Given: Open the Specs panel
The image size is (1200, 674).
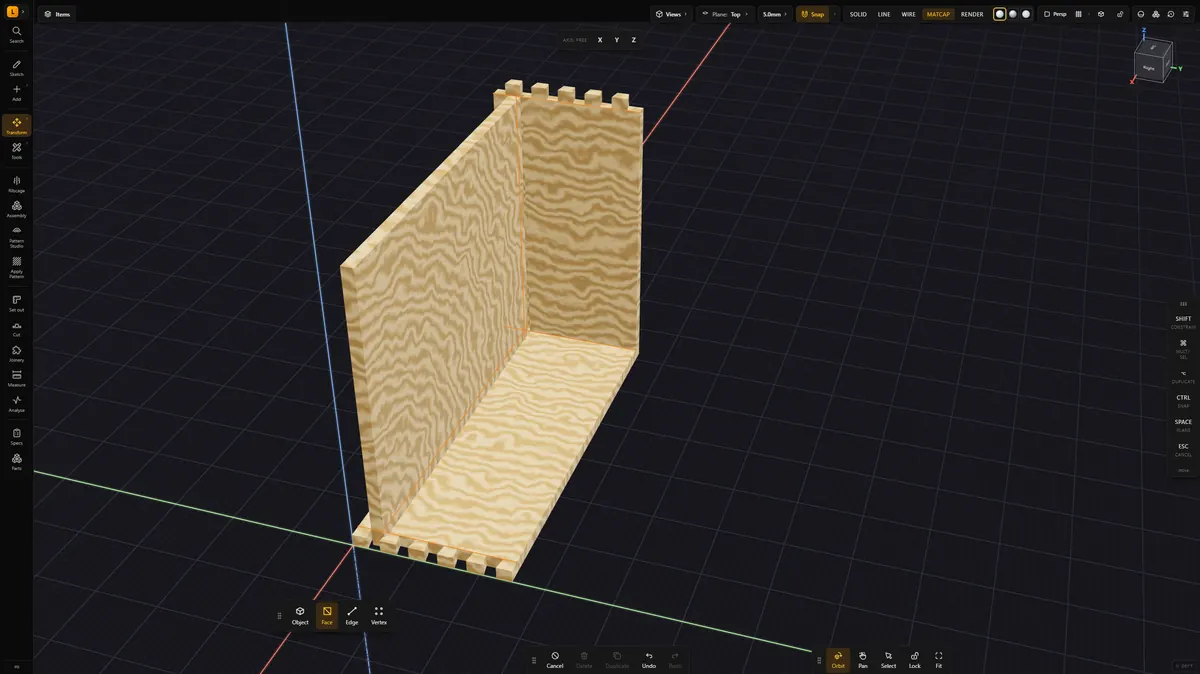Looking at the screenshot, I should 16,436.
